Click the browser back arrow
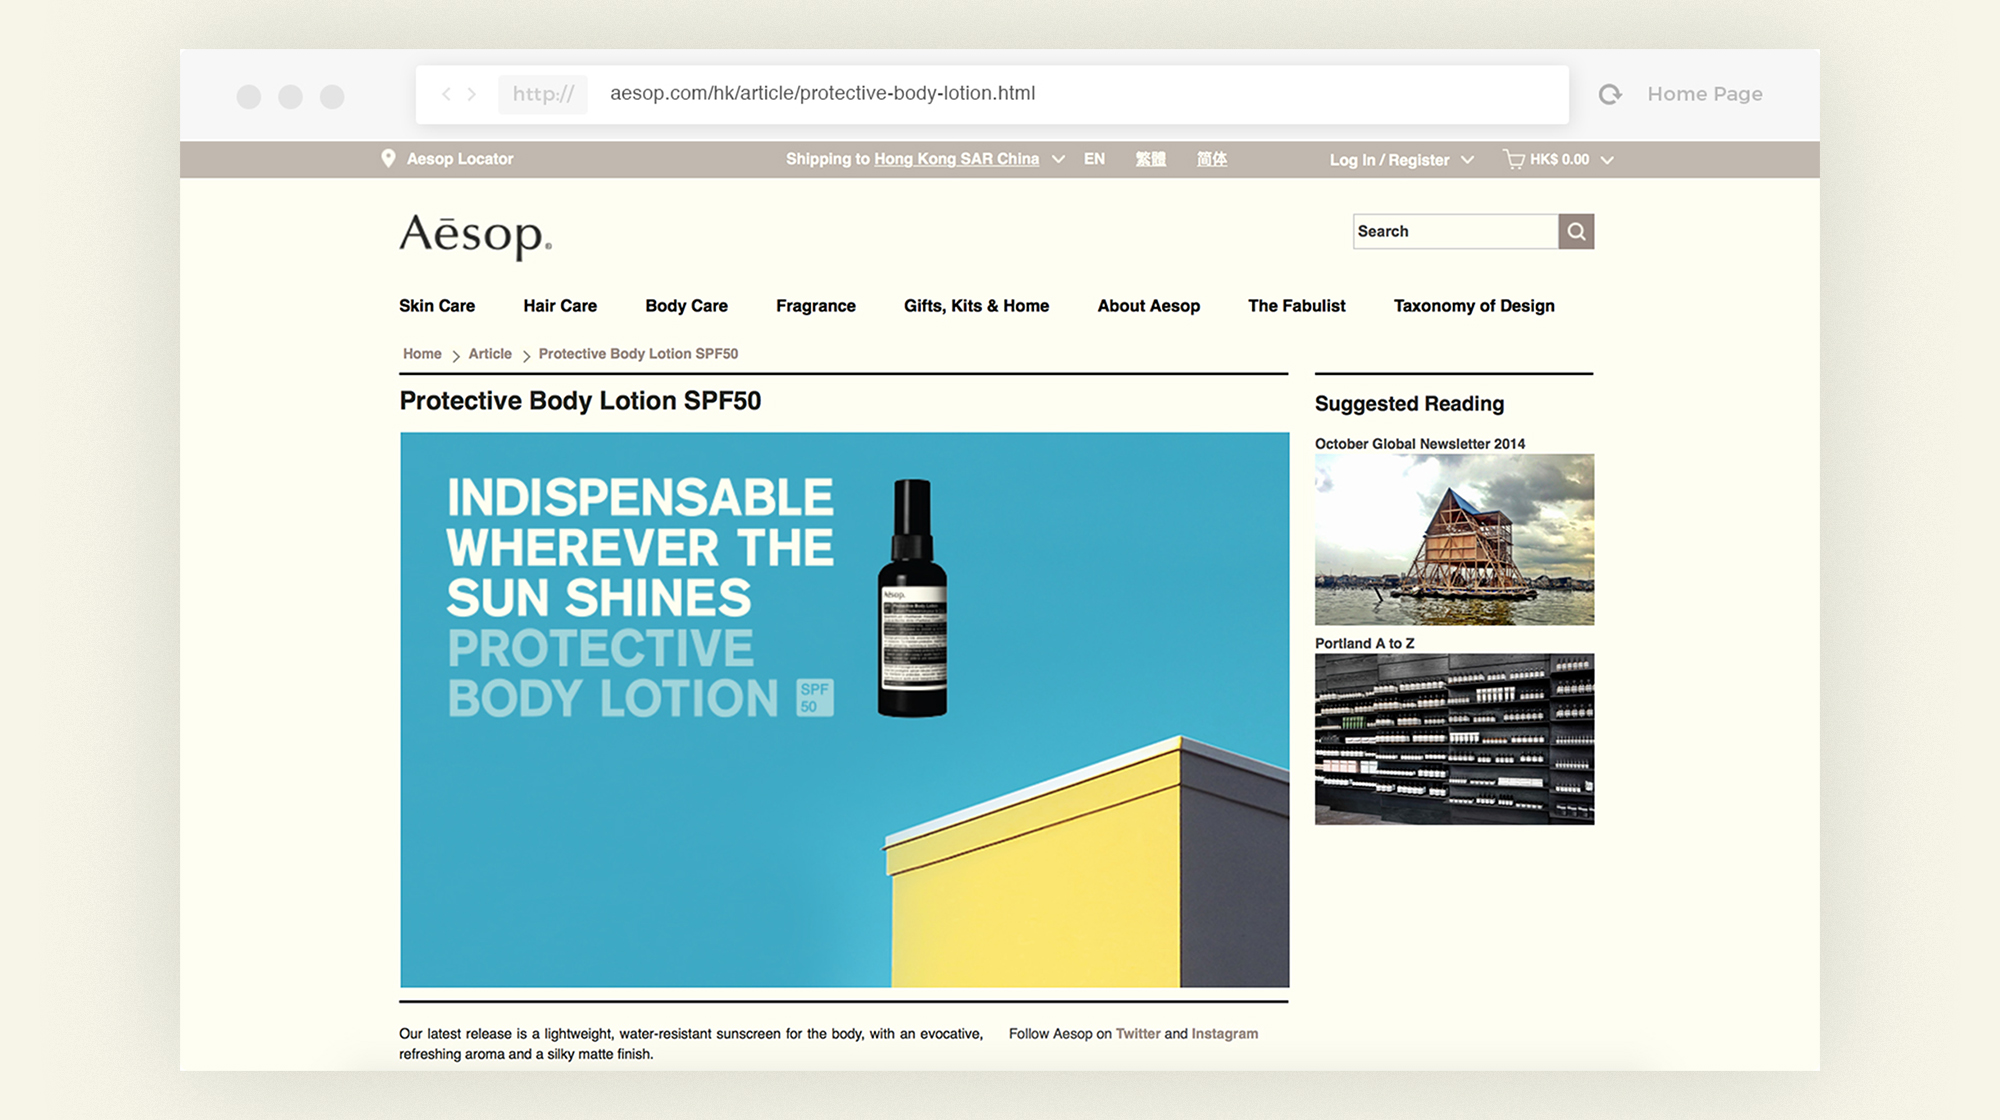The height and width of the screenshot is (1120, 2000). point(446,94)
